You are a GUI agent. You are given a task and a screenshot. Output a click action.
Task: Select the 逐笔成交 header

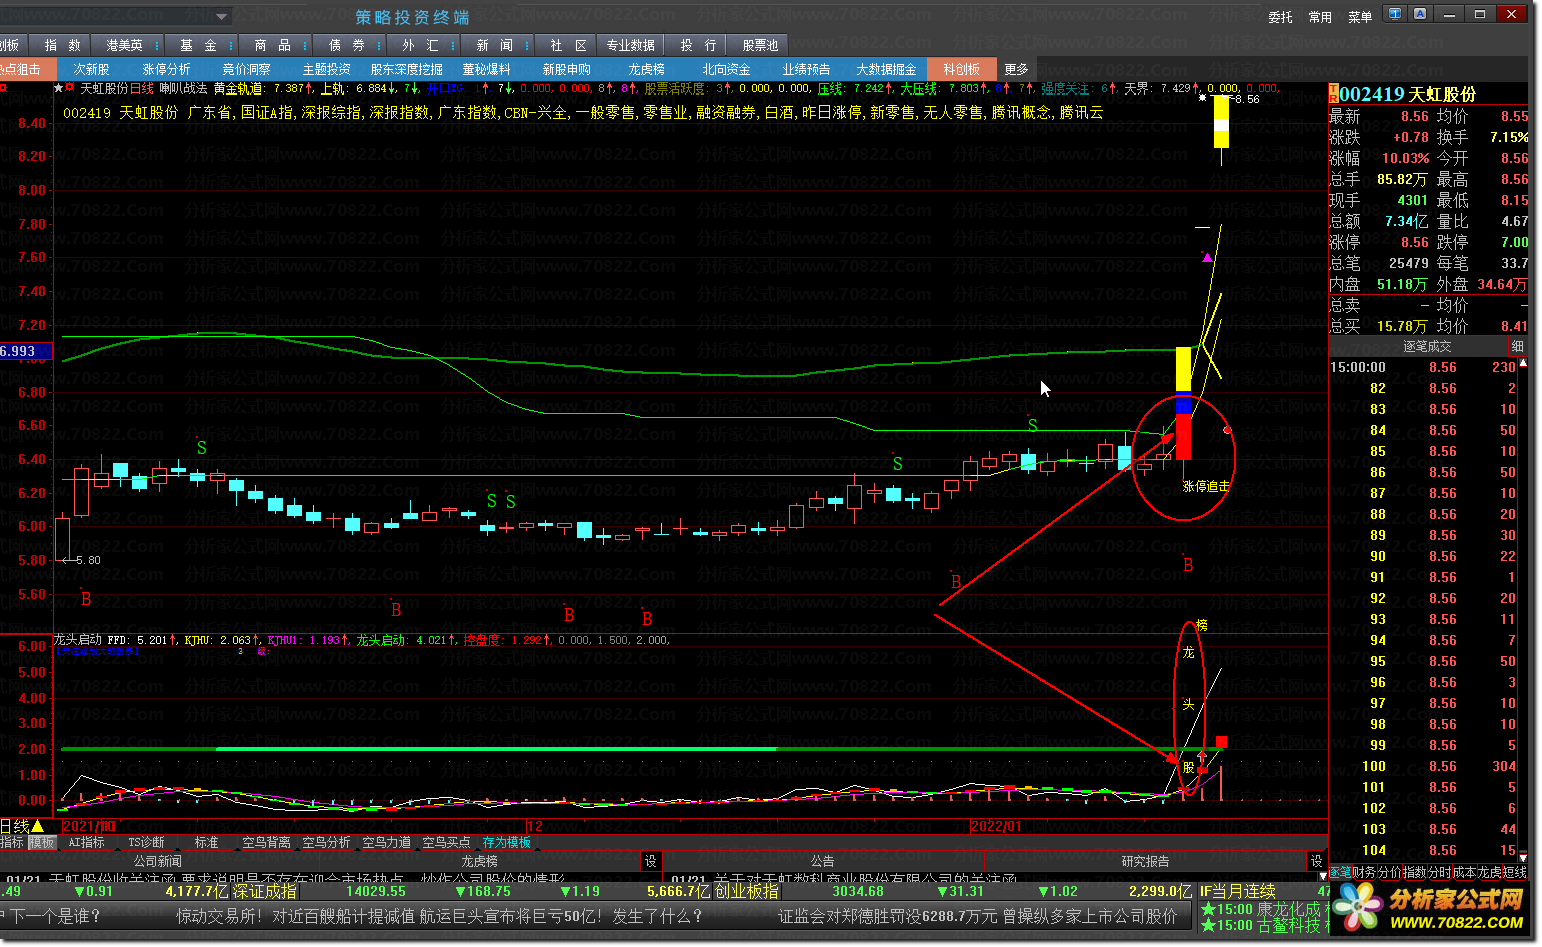[x=1427, y=346]
